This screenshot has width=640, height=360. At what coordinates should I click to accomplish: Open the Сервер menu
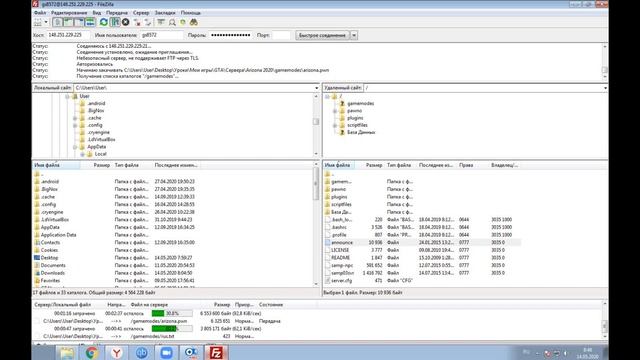pyautogui.click(x=141, y=13)
